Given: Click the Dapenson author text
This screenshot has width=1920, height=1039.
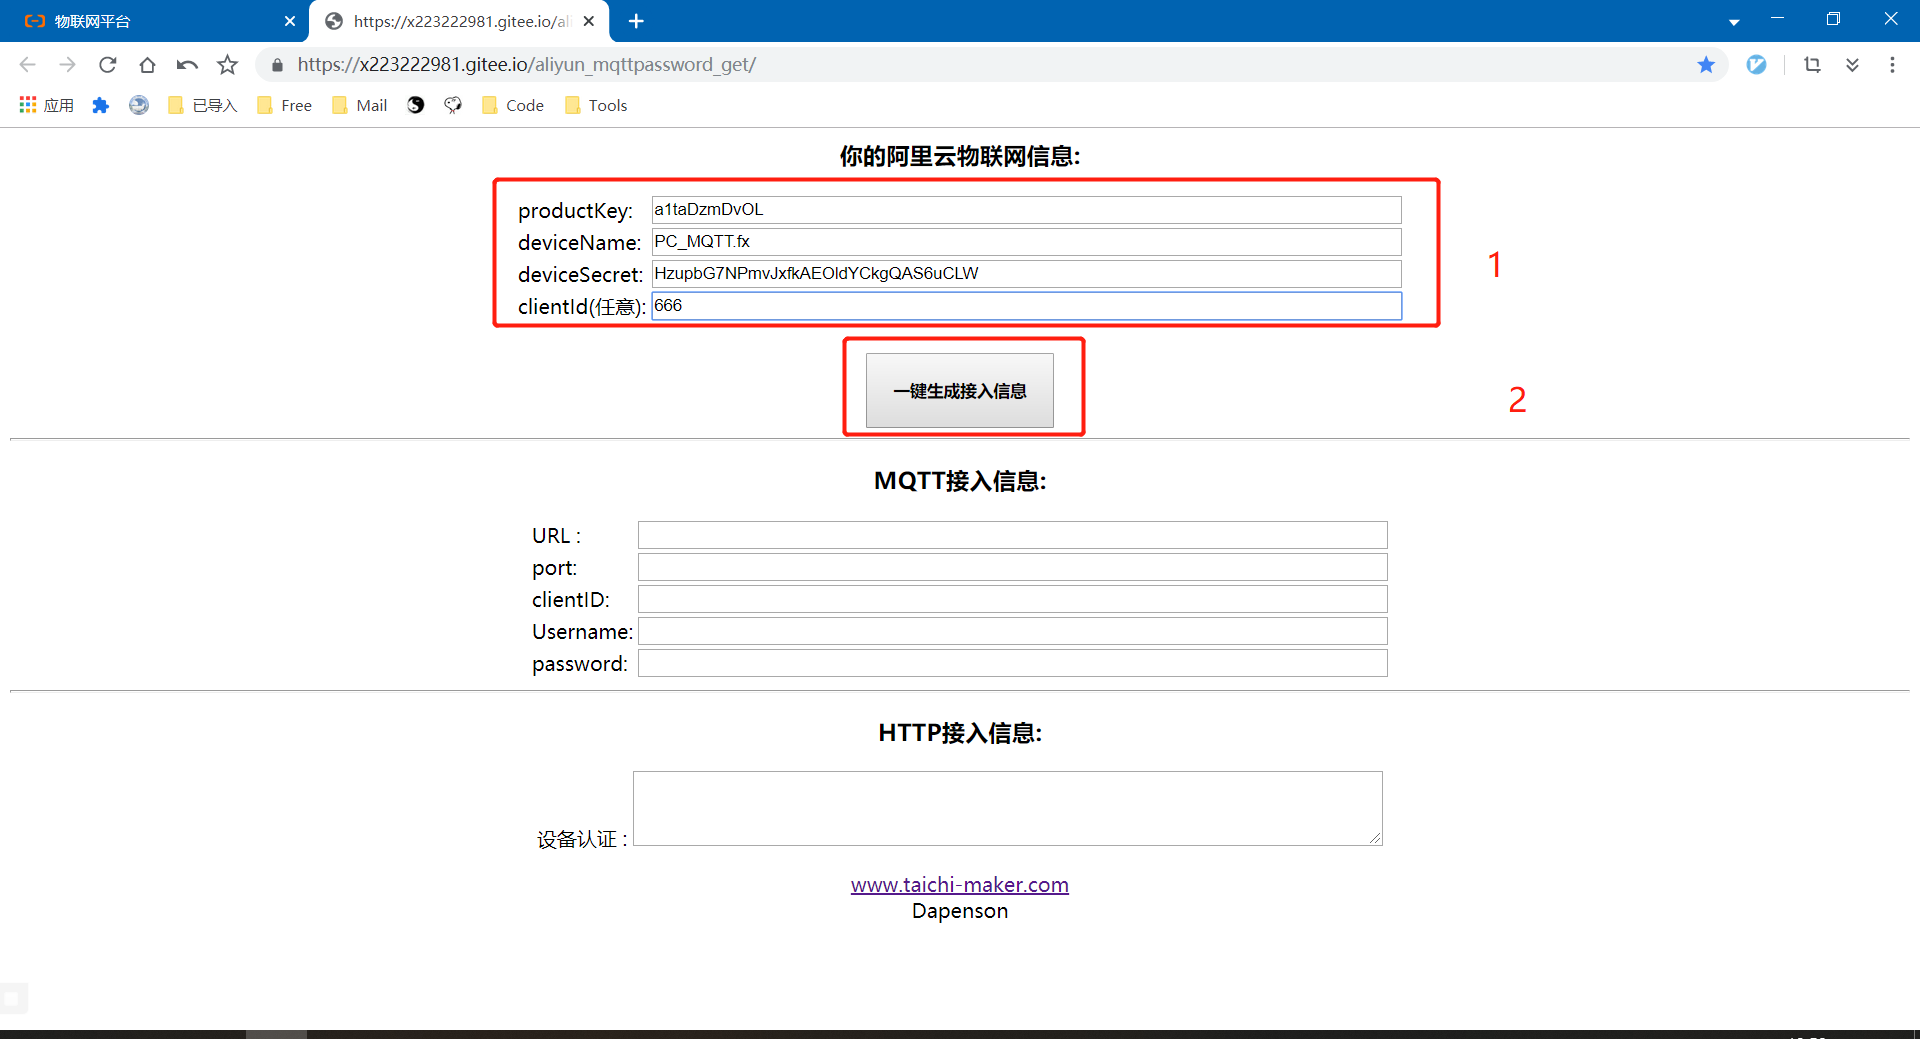Looking at the screenshot, I should (x=960, y=911).
